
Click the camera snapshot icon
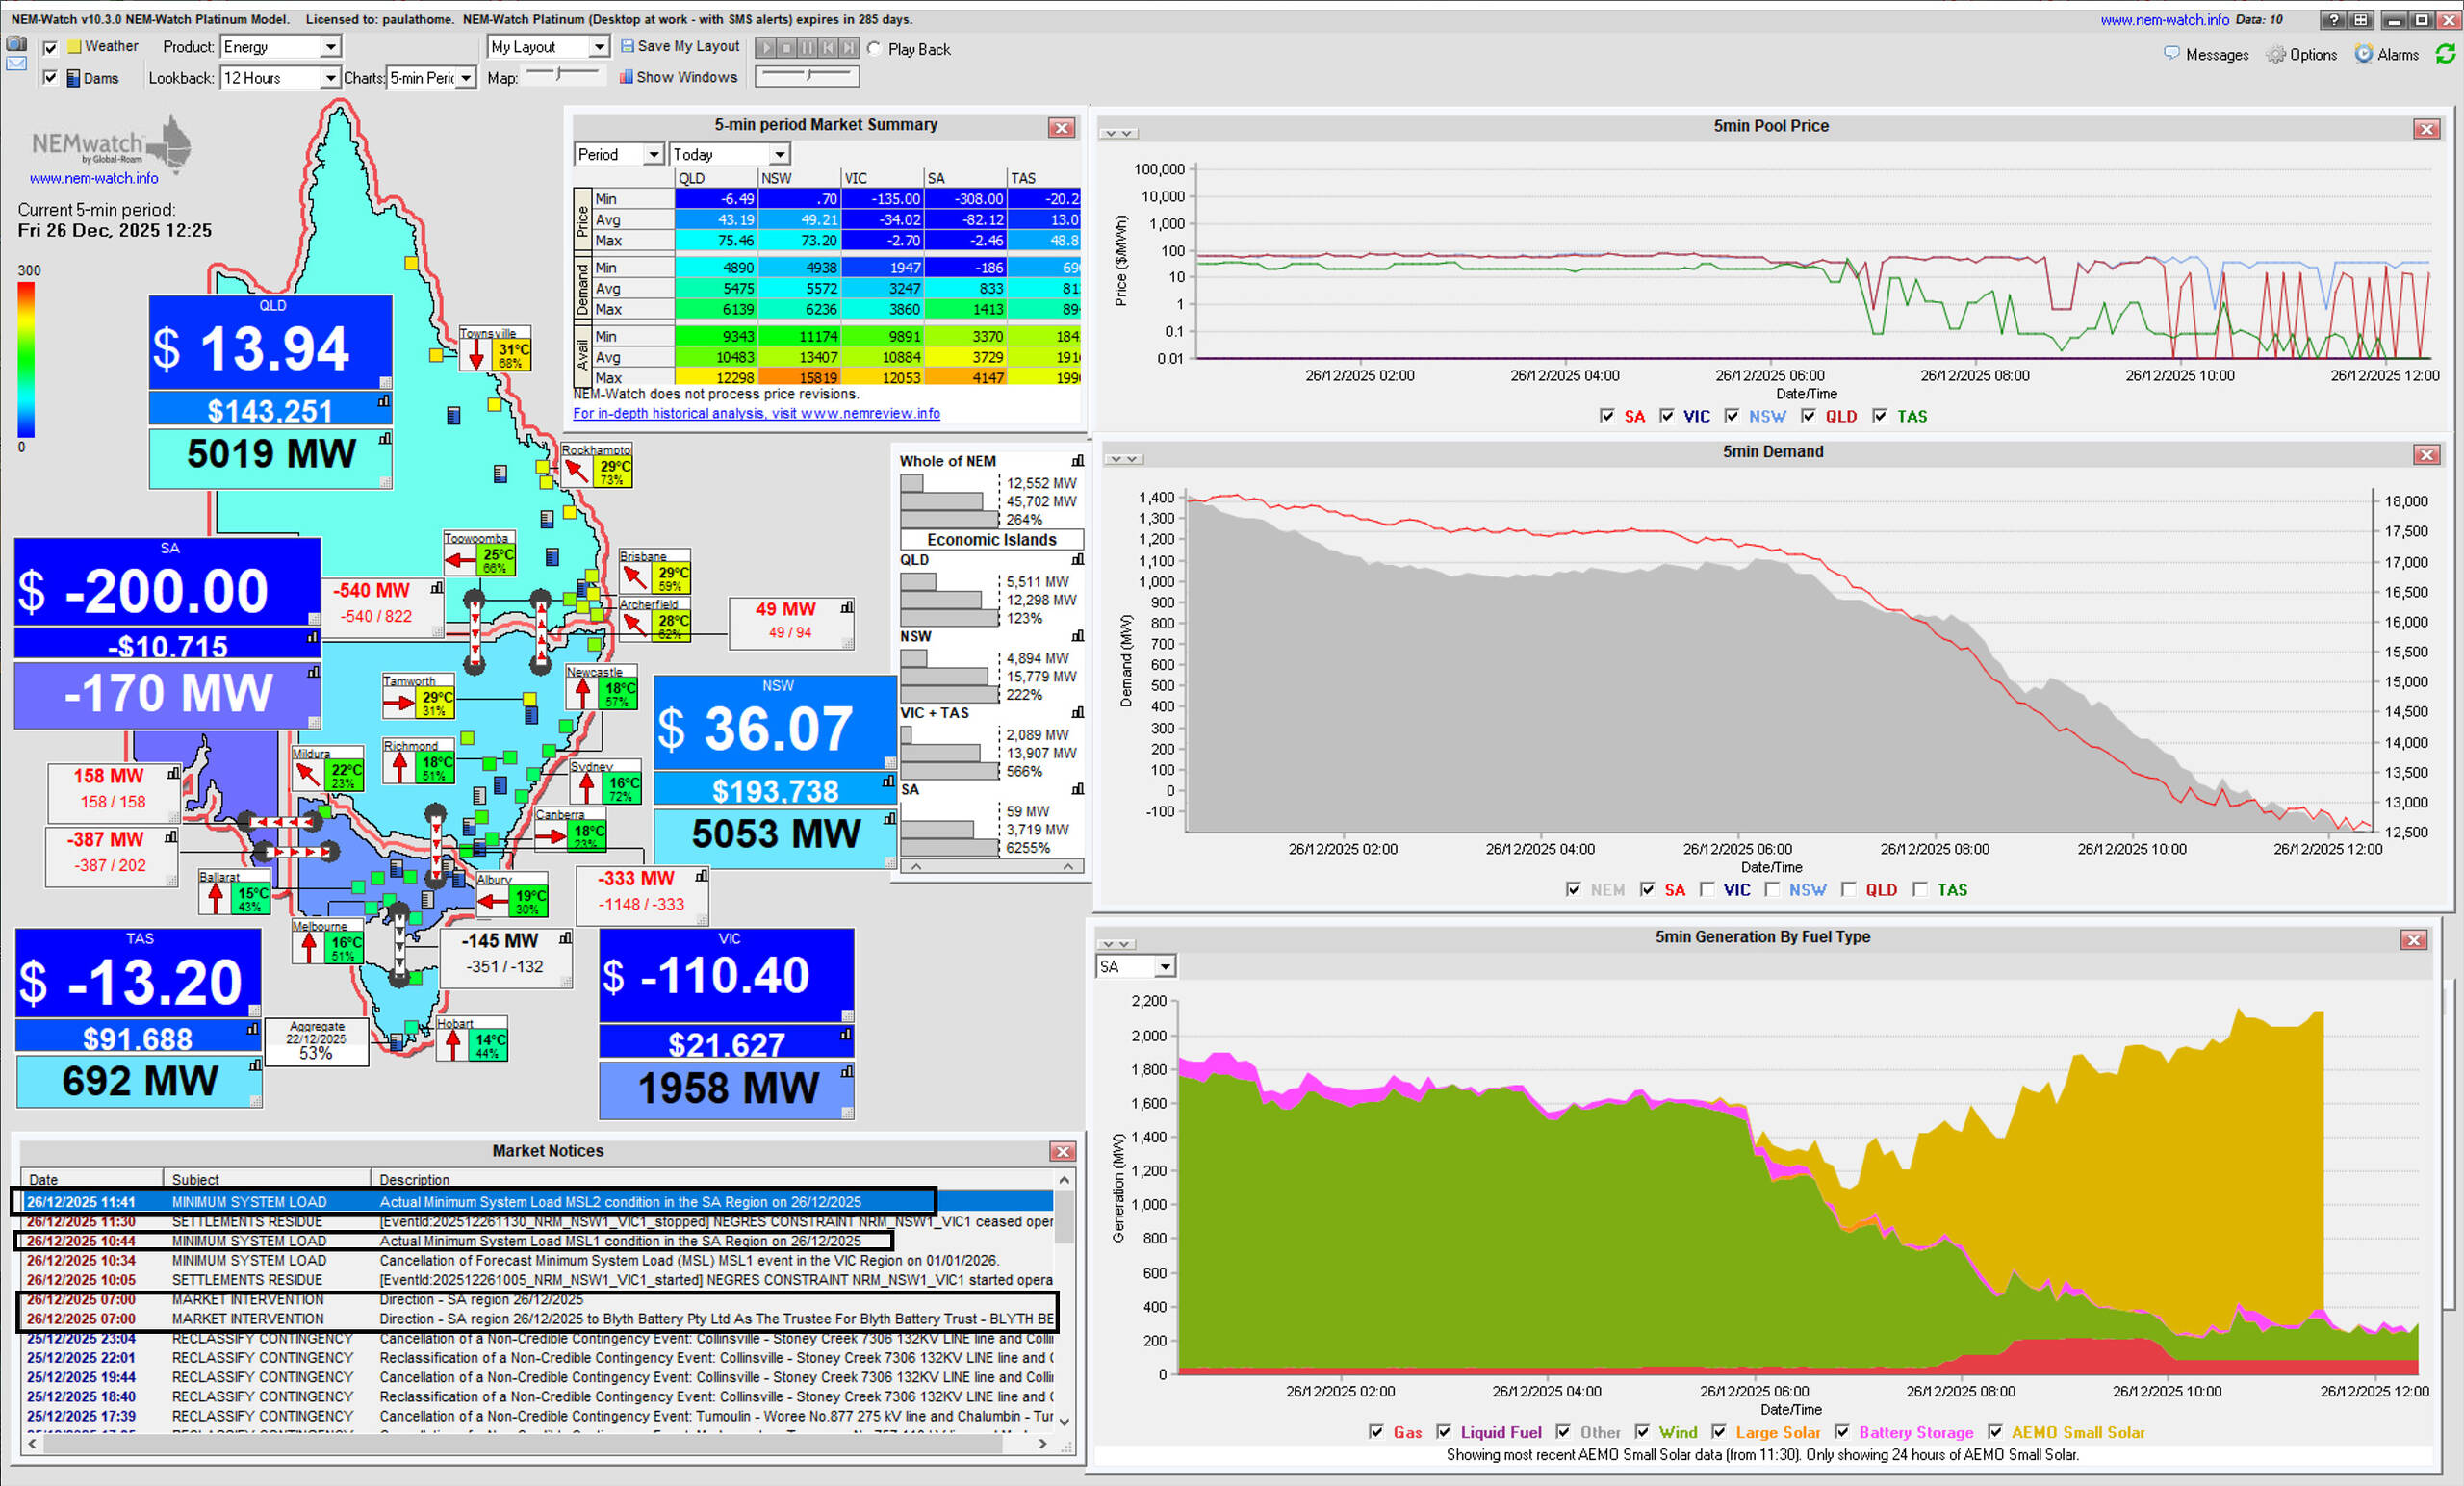tap(16, 44)
